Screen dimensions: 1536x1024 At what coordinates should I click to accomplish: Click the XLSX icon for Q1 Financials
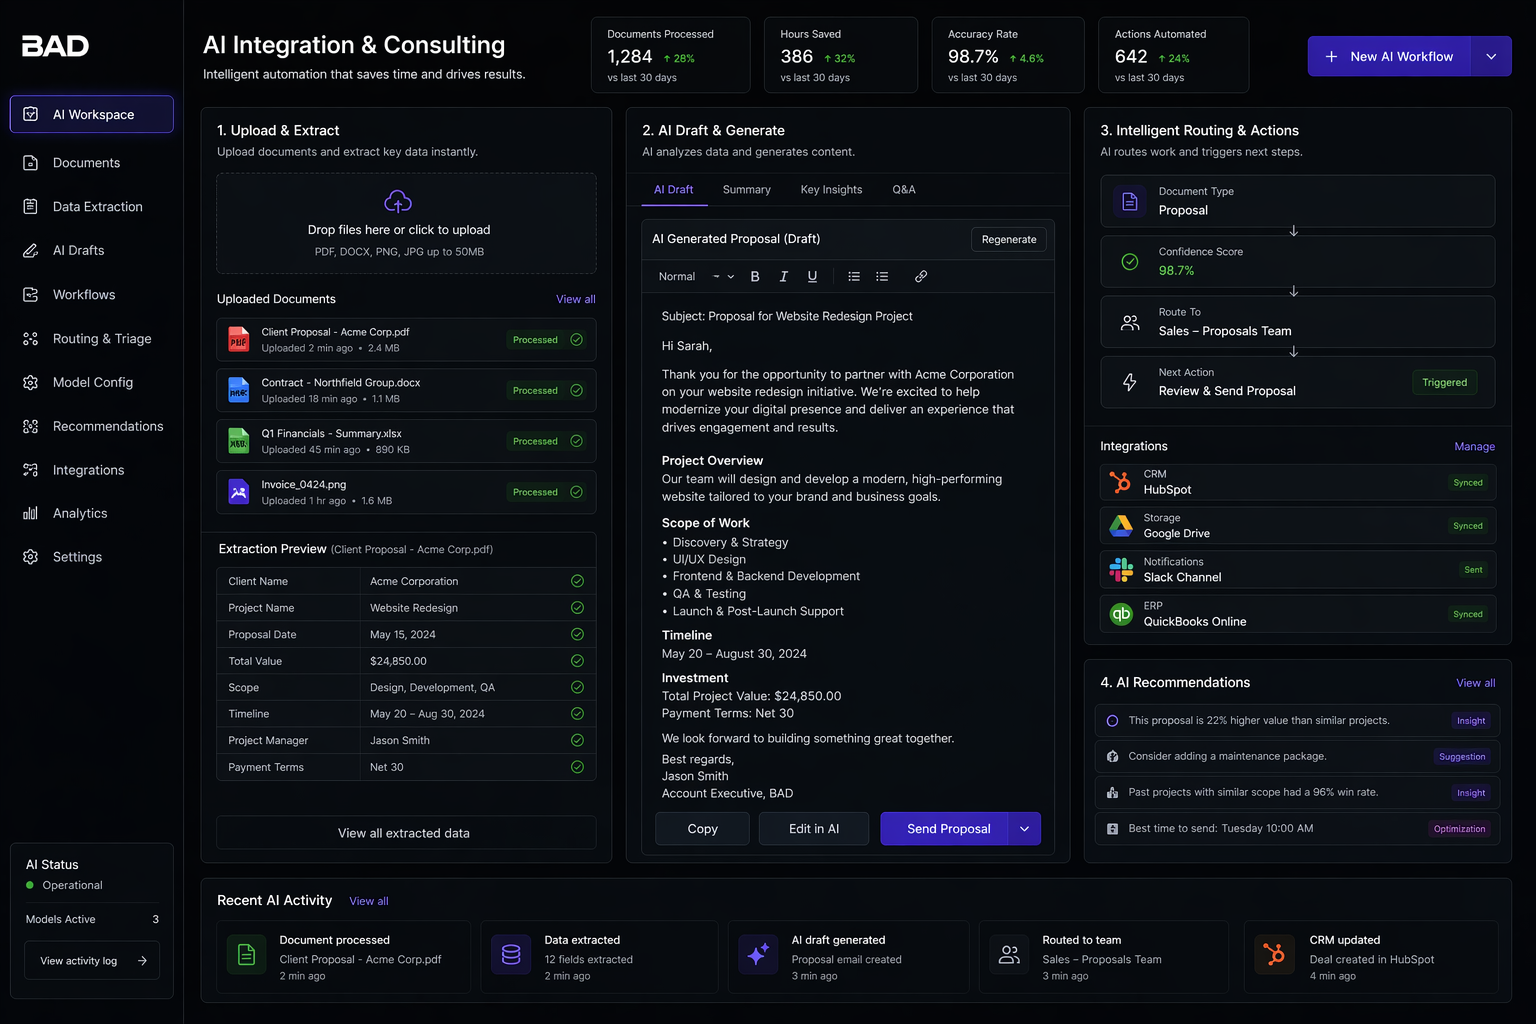coord(238,441)
